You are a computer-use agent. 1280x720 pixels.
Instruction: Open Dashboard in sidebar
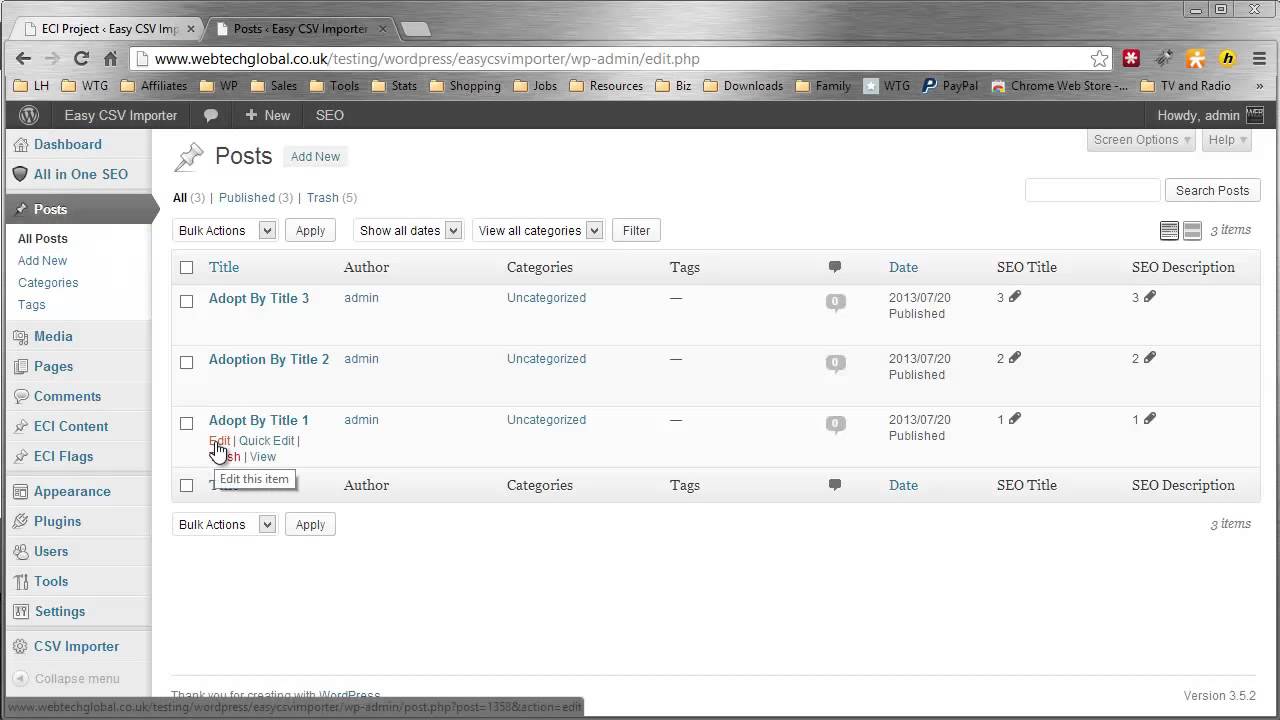pos(68,144)
